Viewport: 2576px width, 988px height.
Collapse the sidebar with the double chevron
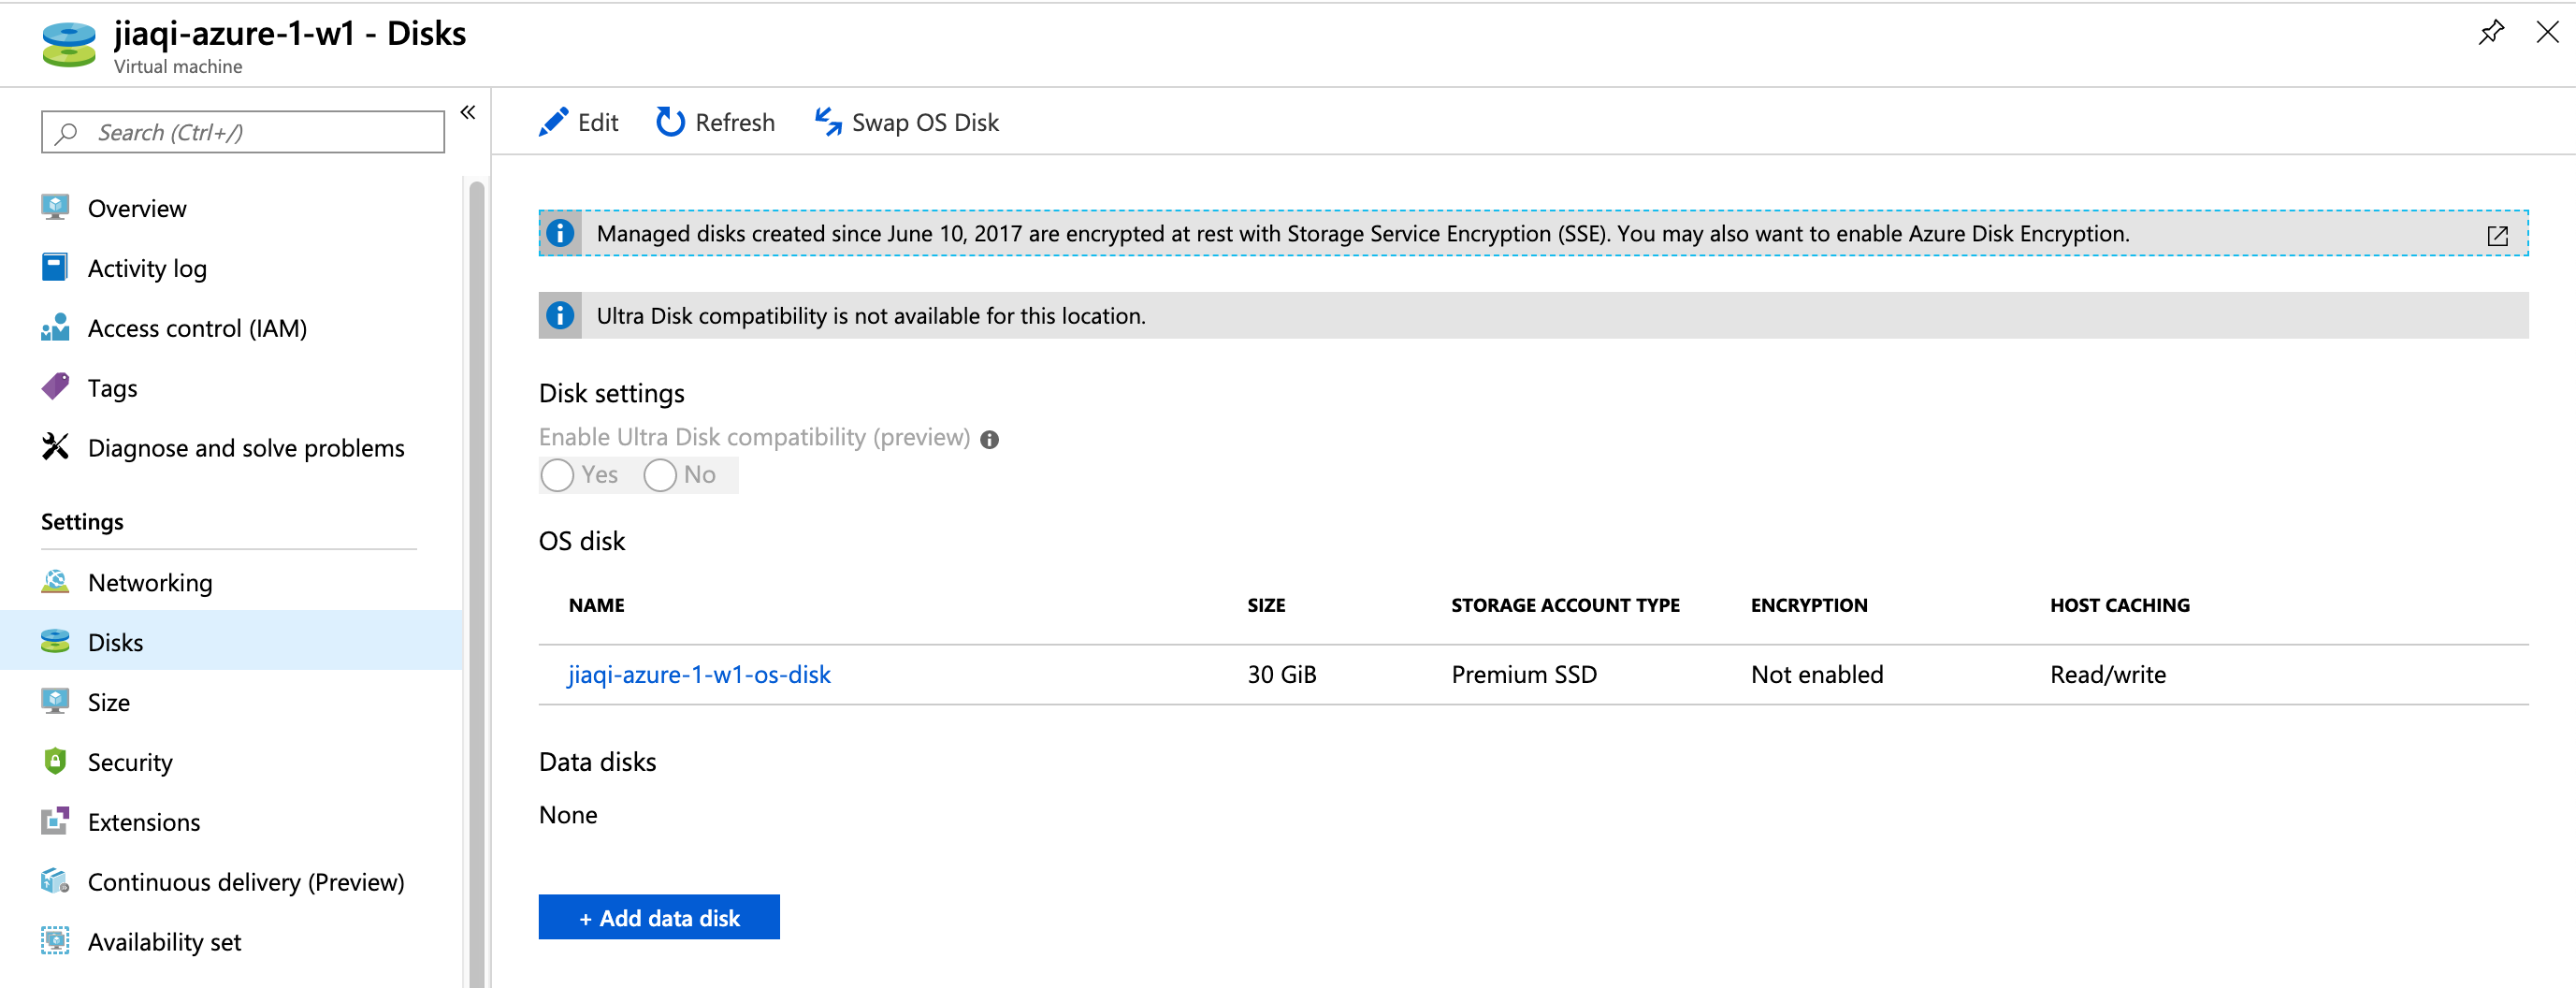pos(468,112)
